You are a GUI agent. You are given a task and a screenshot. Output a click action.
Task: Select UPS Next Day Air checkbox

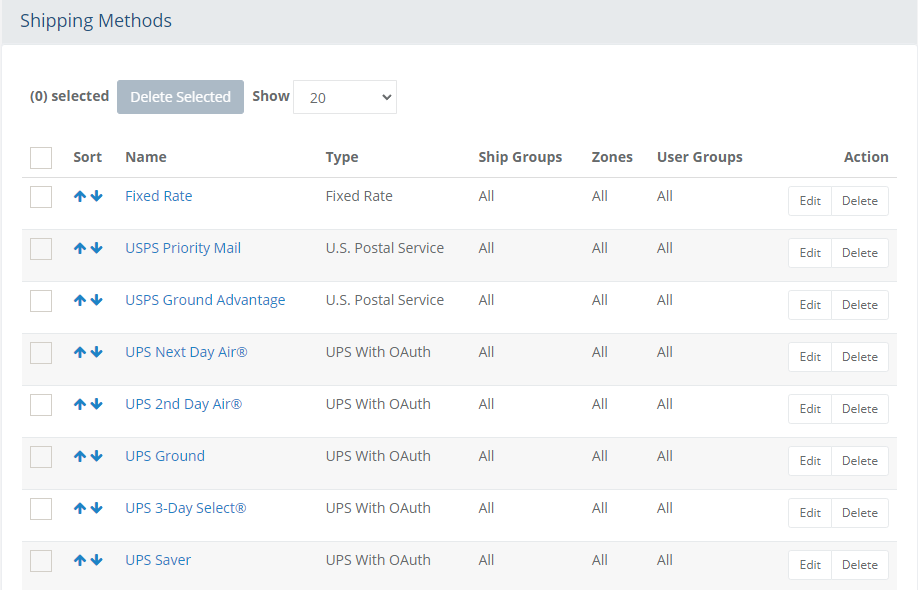(41, 354)
